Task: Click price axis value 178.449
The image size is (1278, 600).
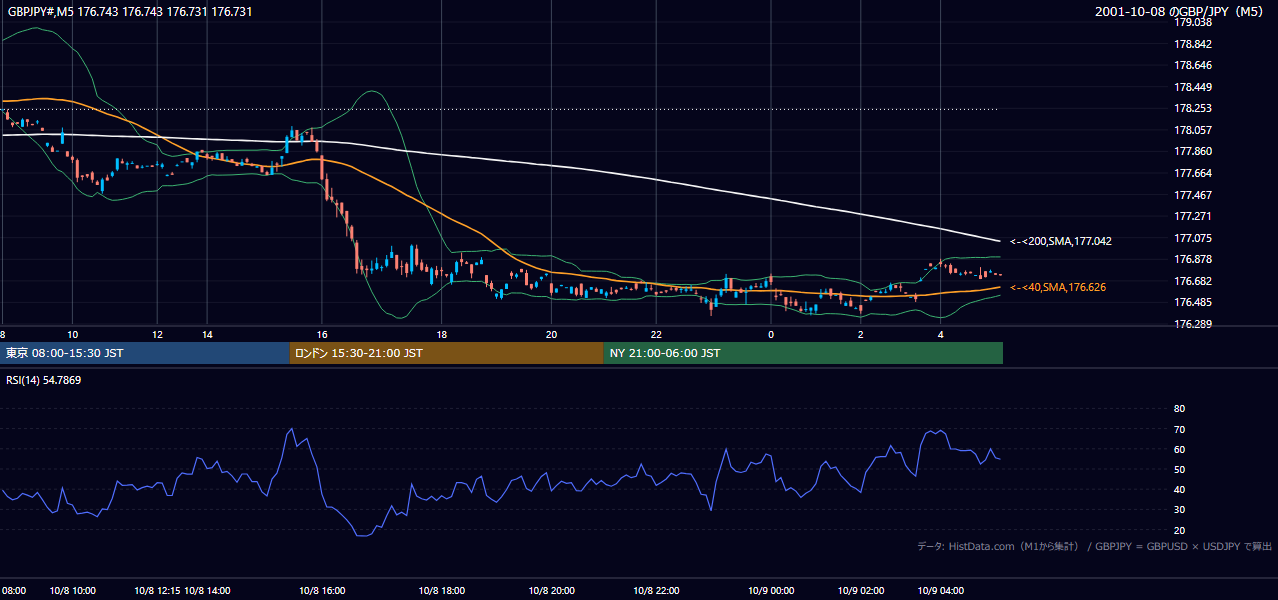Action: click(1193, 87)
